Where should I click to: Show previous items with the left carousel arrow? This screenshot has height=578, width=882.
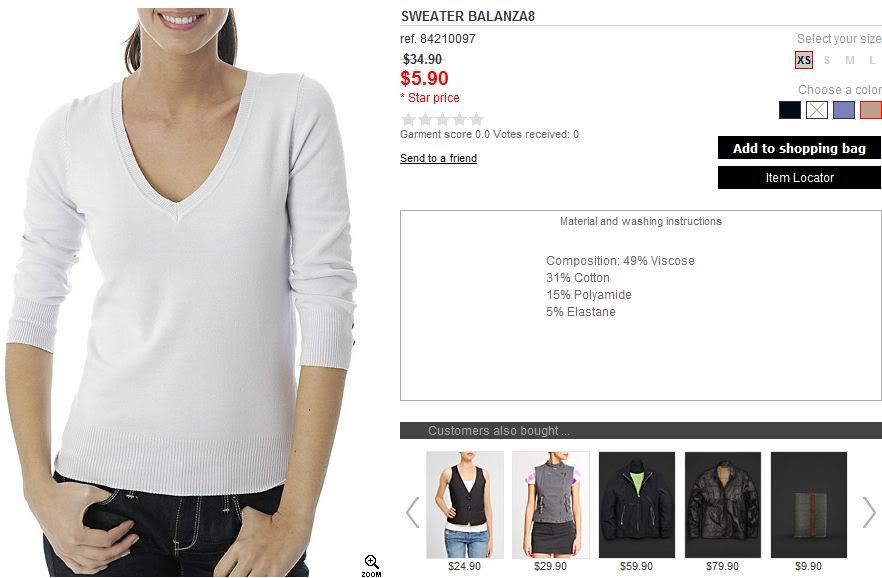pos(413,512)
